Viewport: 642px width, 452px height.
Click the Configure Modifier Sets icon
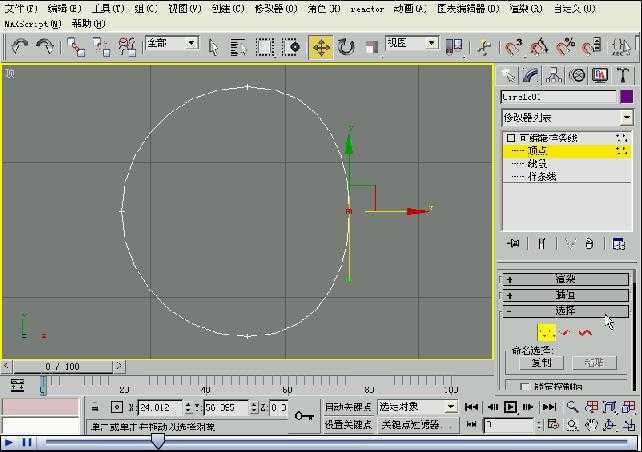(x=619, y=244)
